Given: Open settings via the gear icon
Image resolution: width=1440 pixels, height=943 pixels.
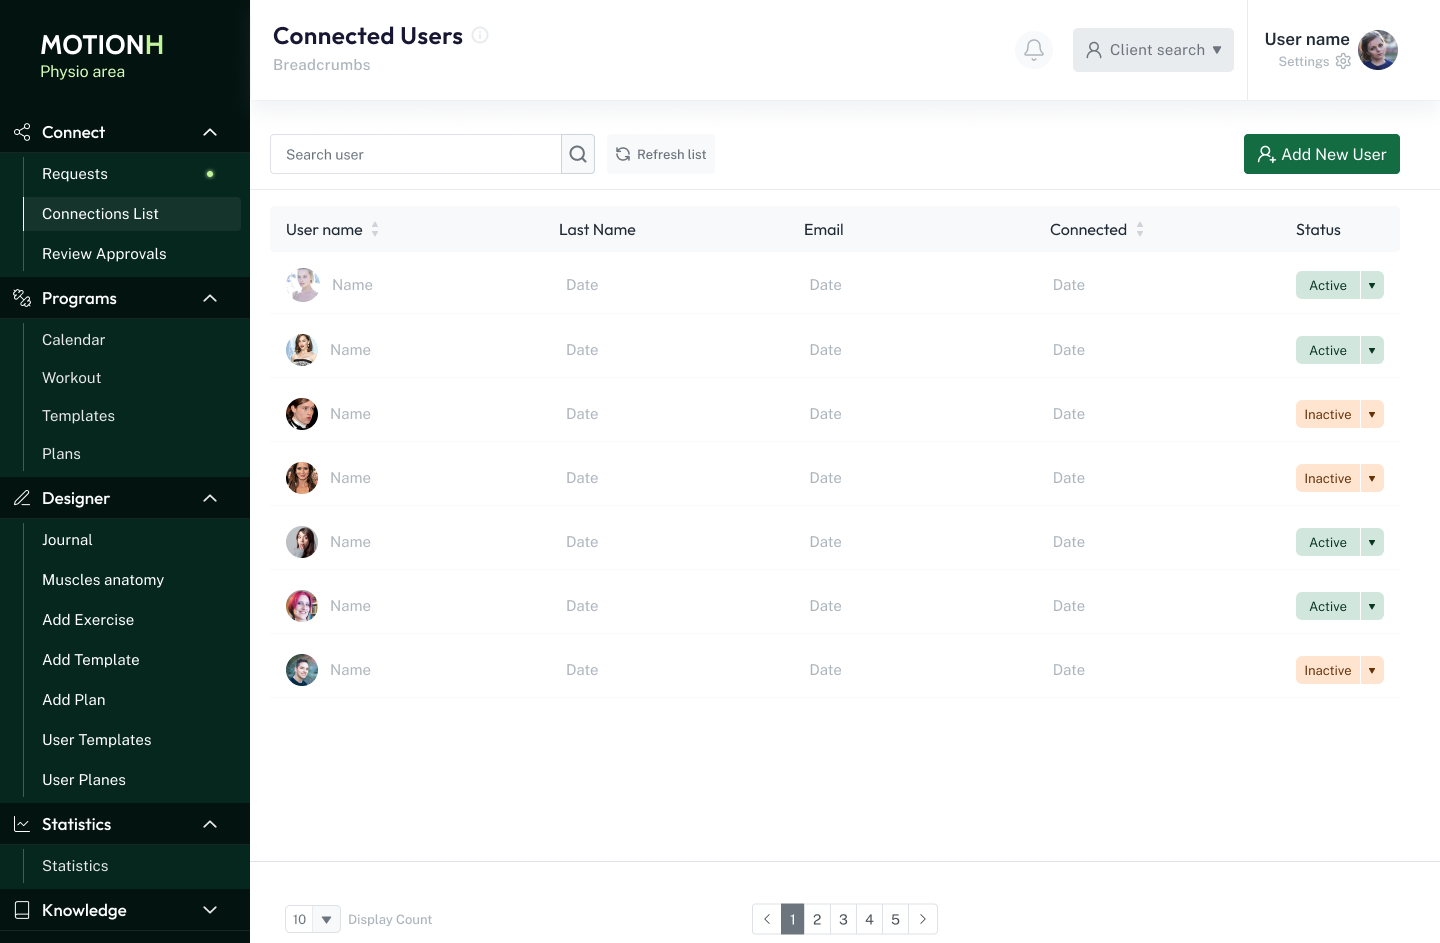Looking at the screenshot, I should pyautogui.click(x=1343, y=62).
